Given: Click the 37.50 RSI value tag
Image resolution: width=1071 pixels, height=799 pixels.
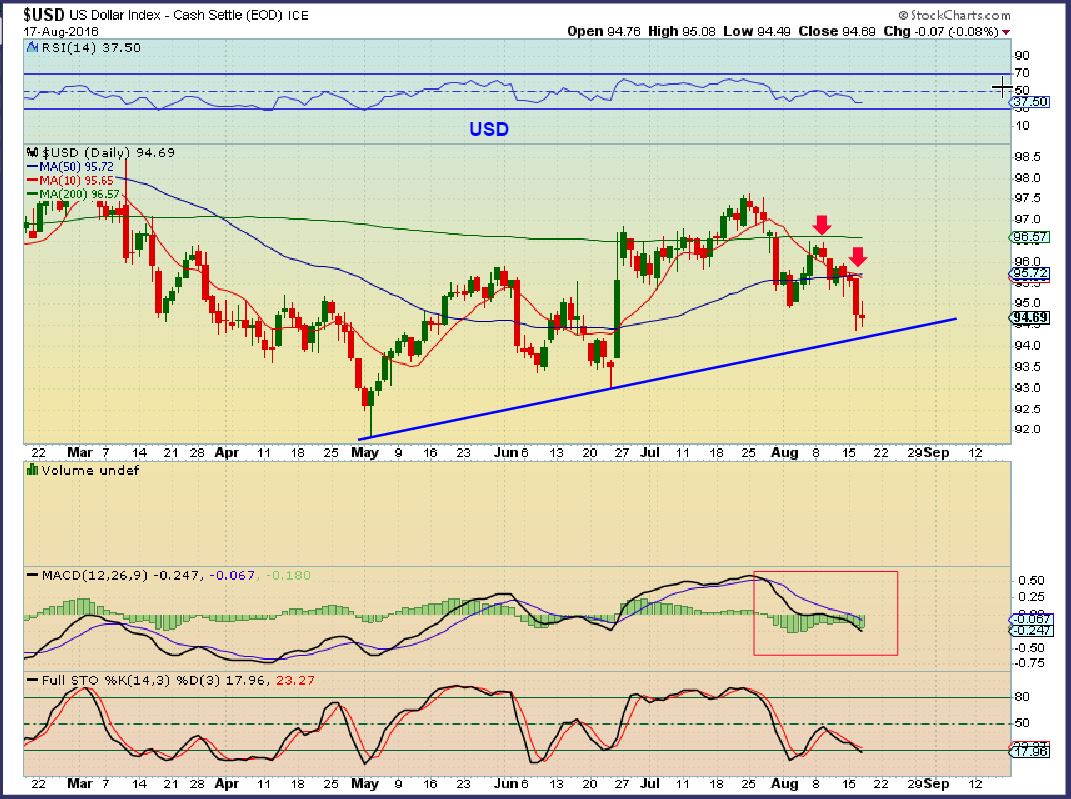Looking at the screenshot, I should coord(1029,102).
